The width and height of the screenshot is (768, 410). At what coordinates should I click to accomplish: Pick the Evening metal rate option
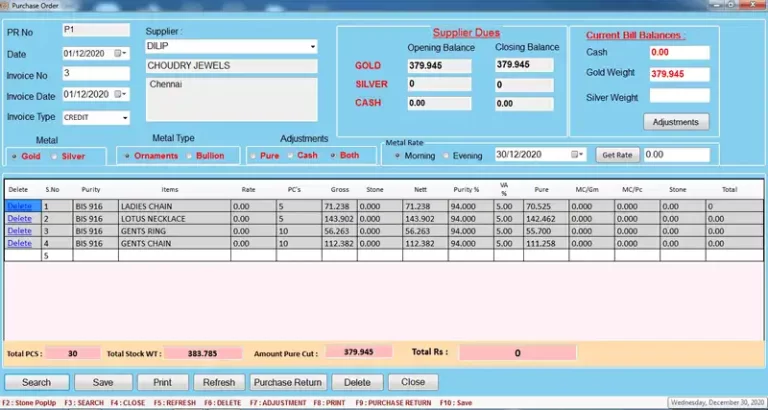pos(446,155)
